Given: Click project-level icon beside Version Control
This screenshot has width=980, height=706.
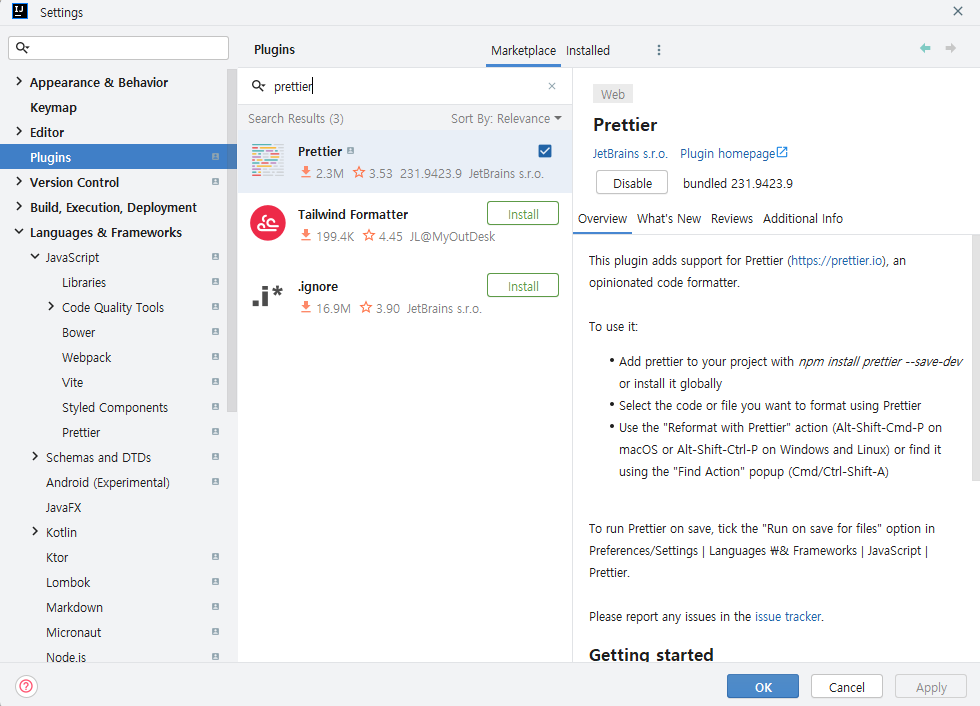Looking at the screenshot, I should pyautogui.click(x=216, y=182).
